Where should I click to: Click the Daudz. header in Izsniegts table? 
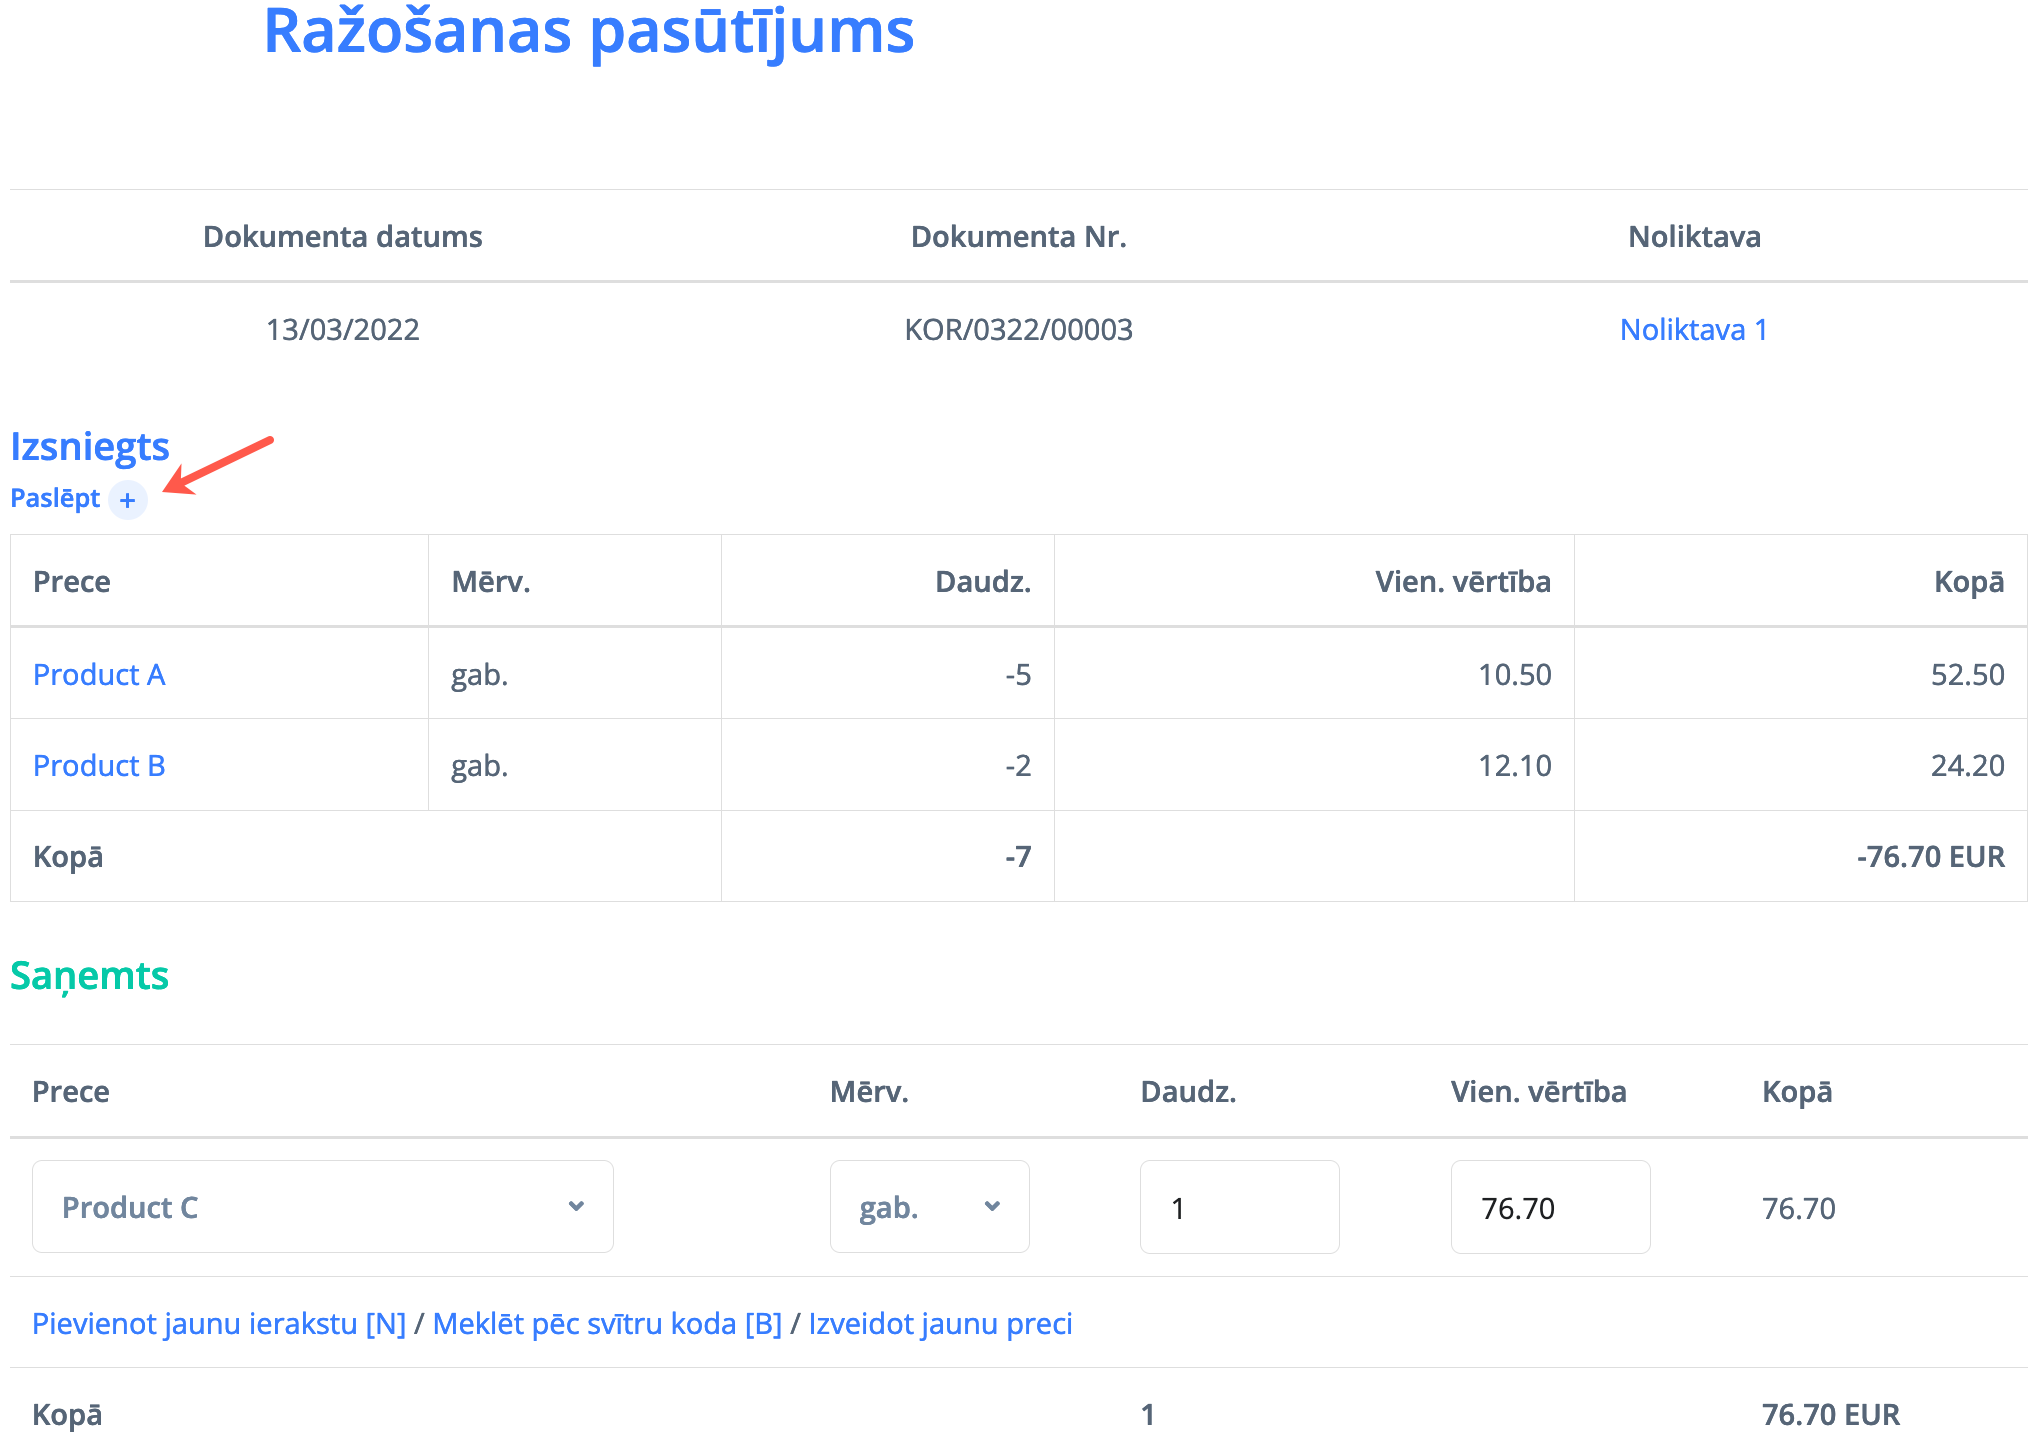pyautogui.click(x=982, y=582)
